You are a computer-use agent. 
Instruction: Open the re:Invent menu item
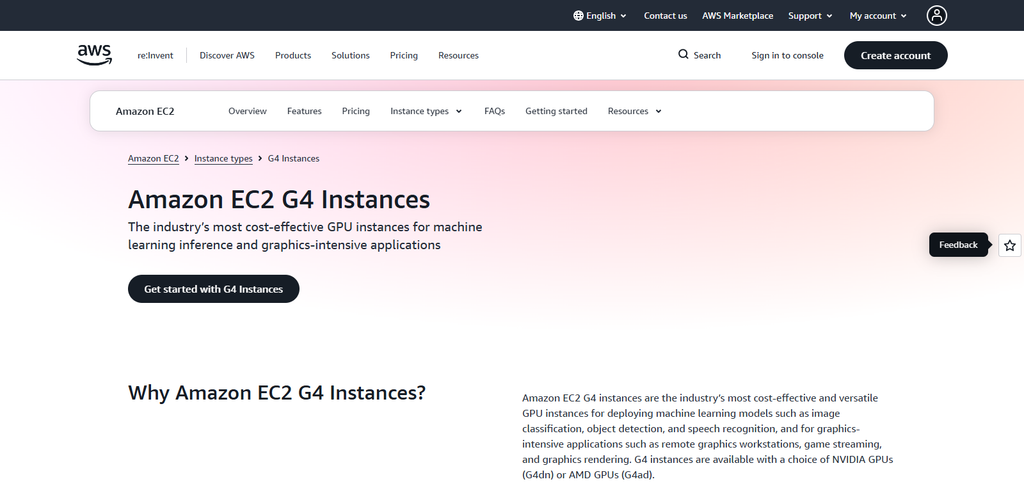coord(155,56)
